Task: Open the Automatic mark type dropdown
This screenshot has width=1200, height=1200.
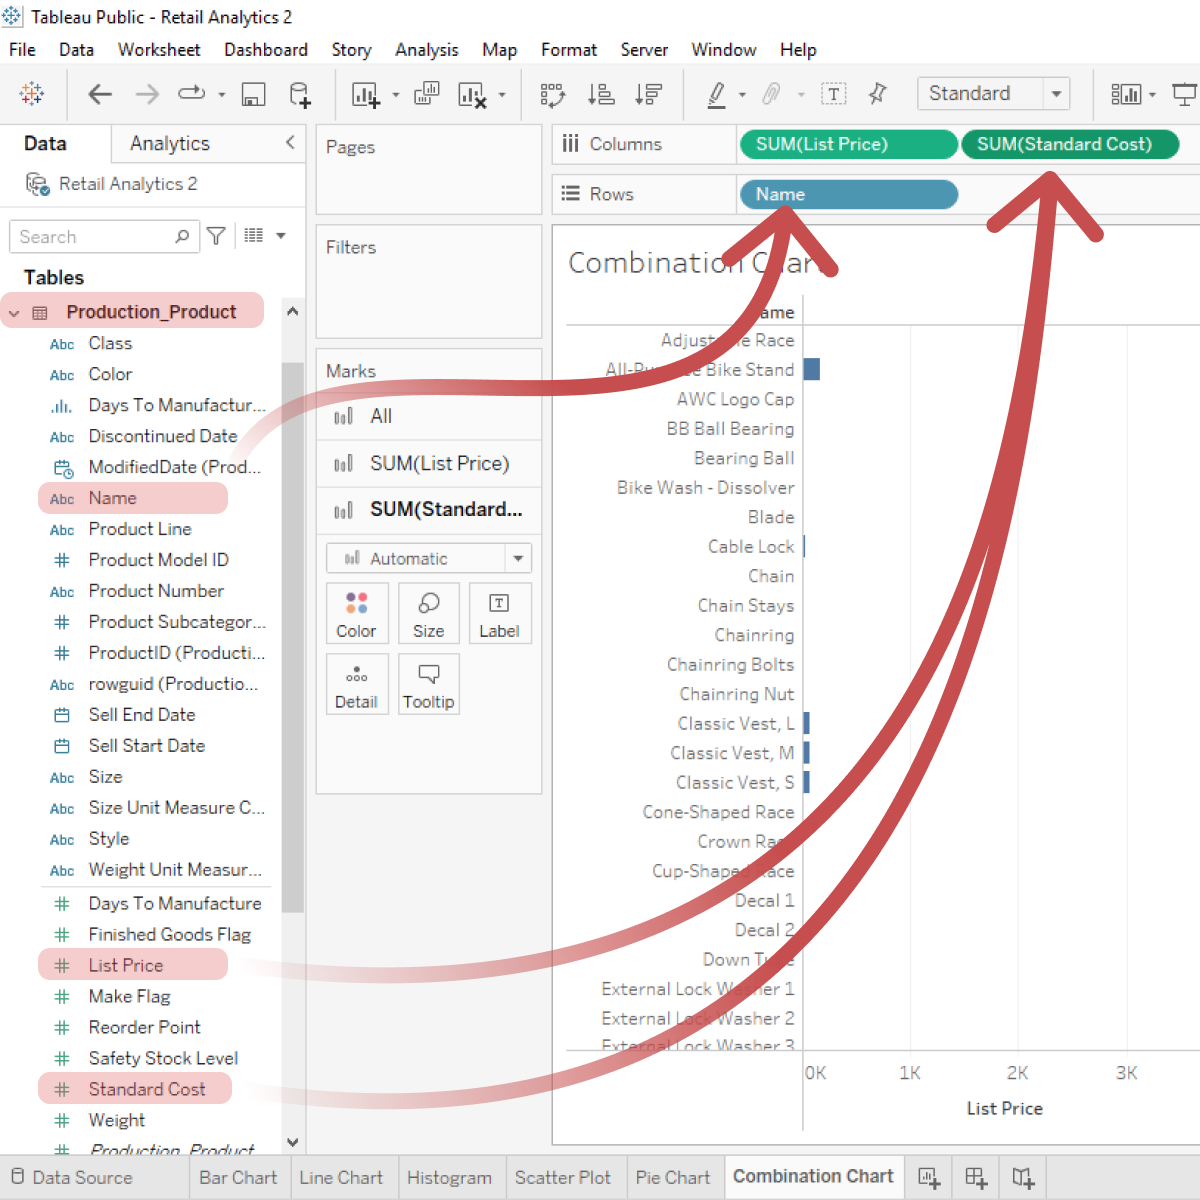Action: (518, 558)
